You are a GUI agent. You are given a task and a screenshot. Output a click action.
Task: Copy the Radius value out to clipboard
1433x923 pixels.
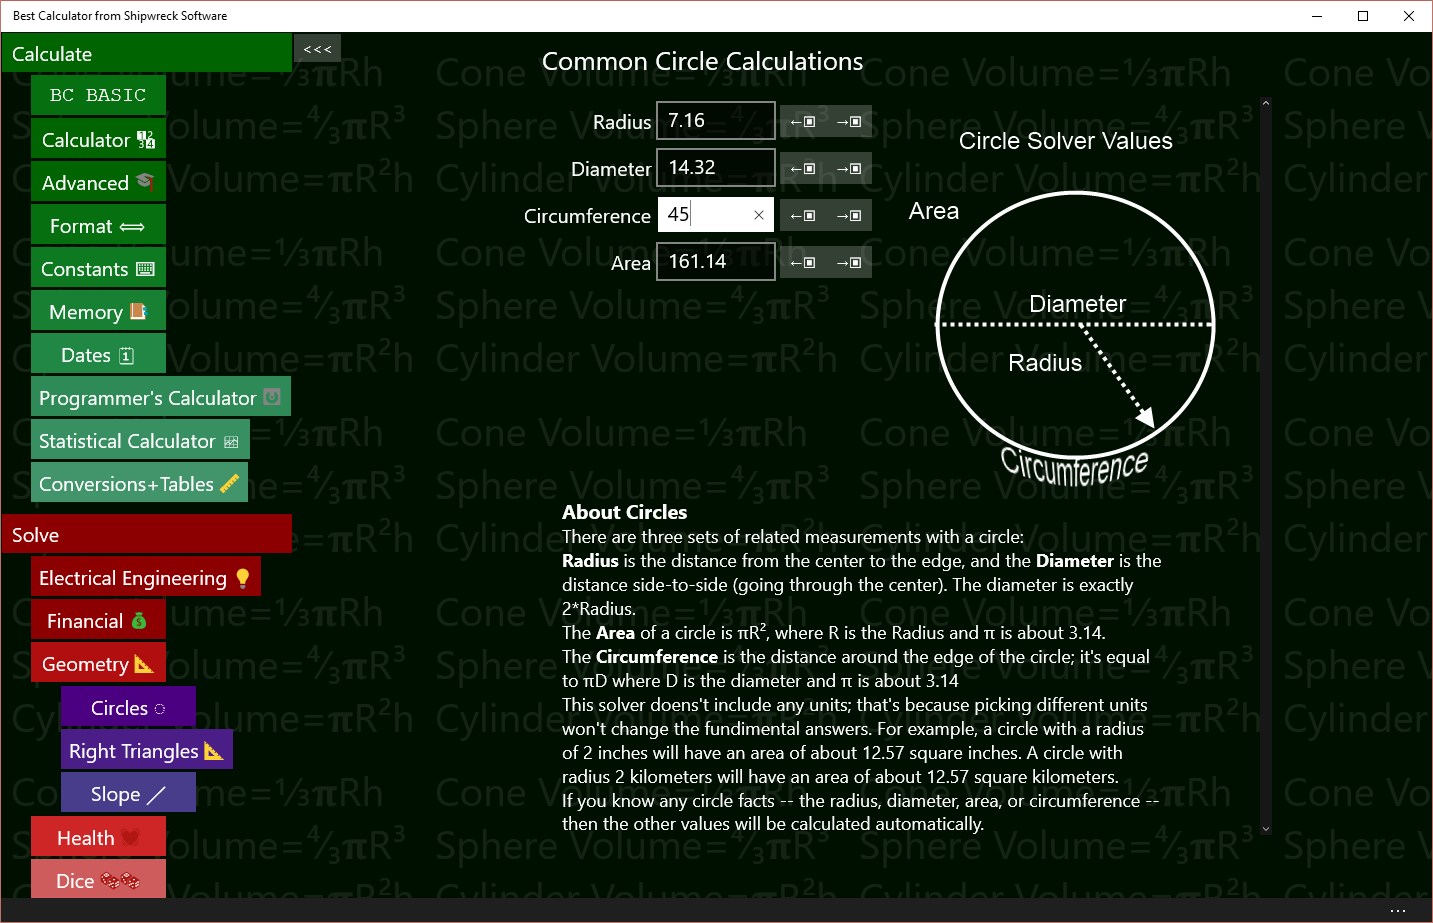850,121
